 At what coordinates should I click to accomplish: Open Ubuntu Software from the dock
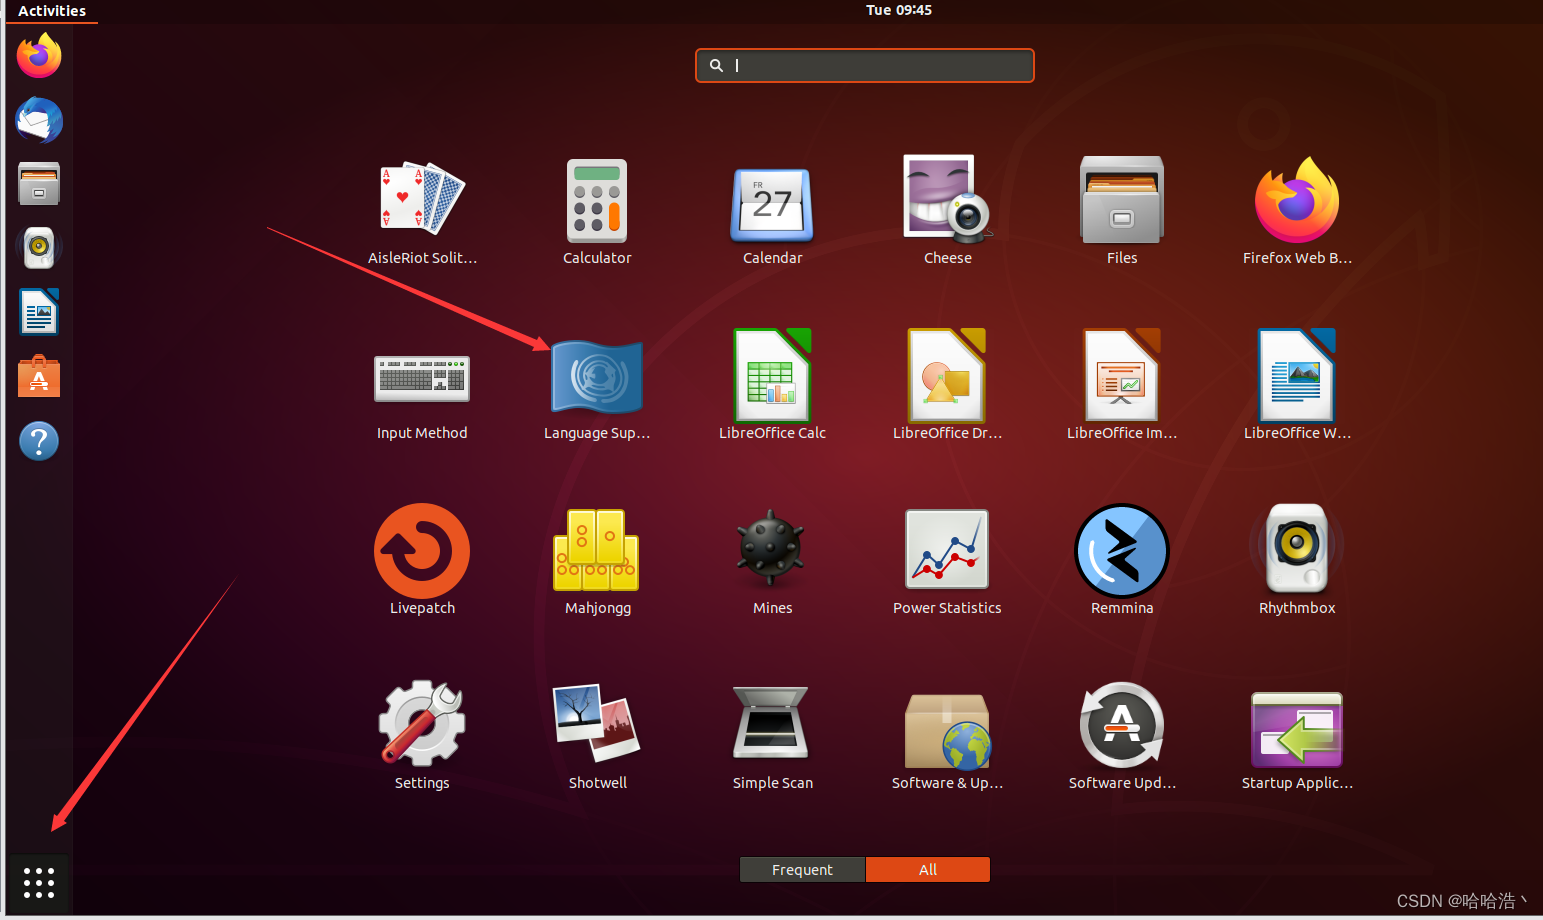(39, 376)
